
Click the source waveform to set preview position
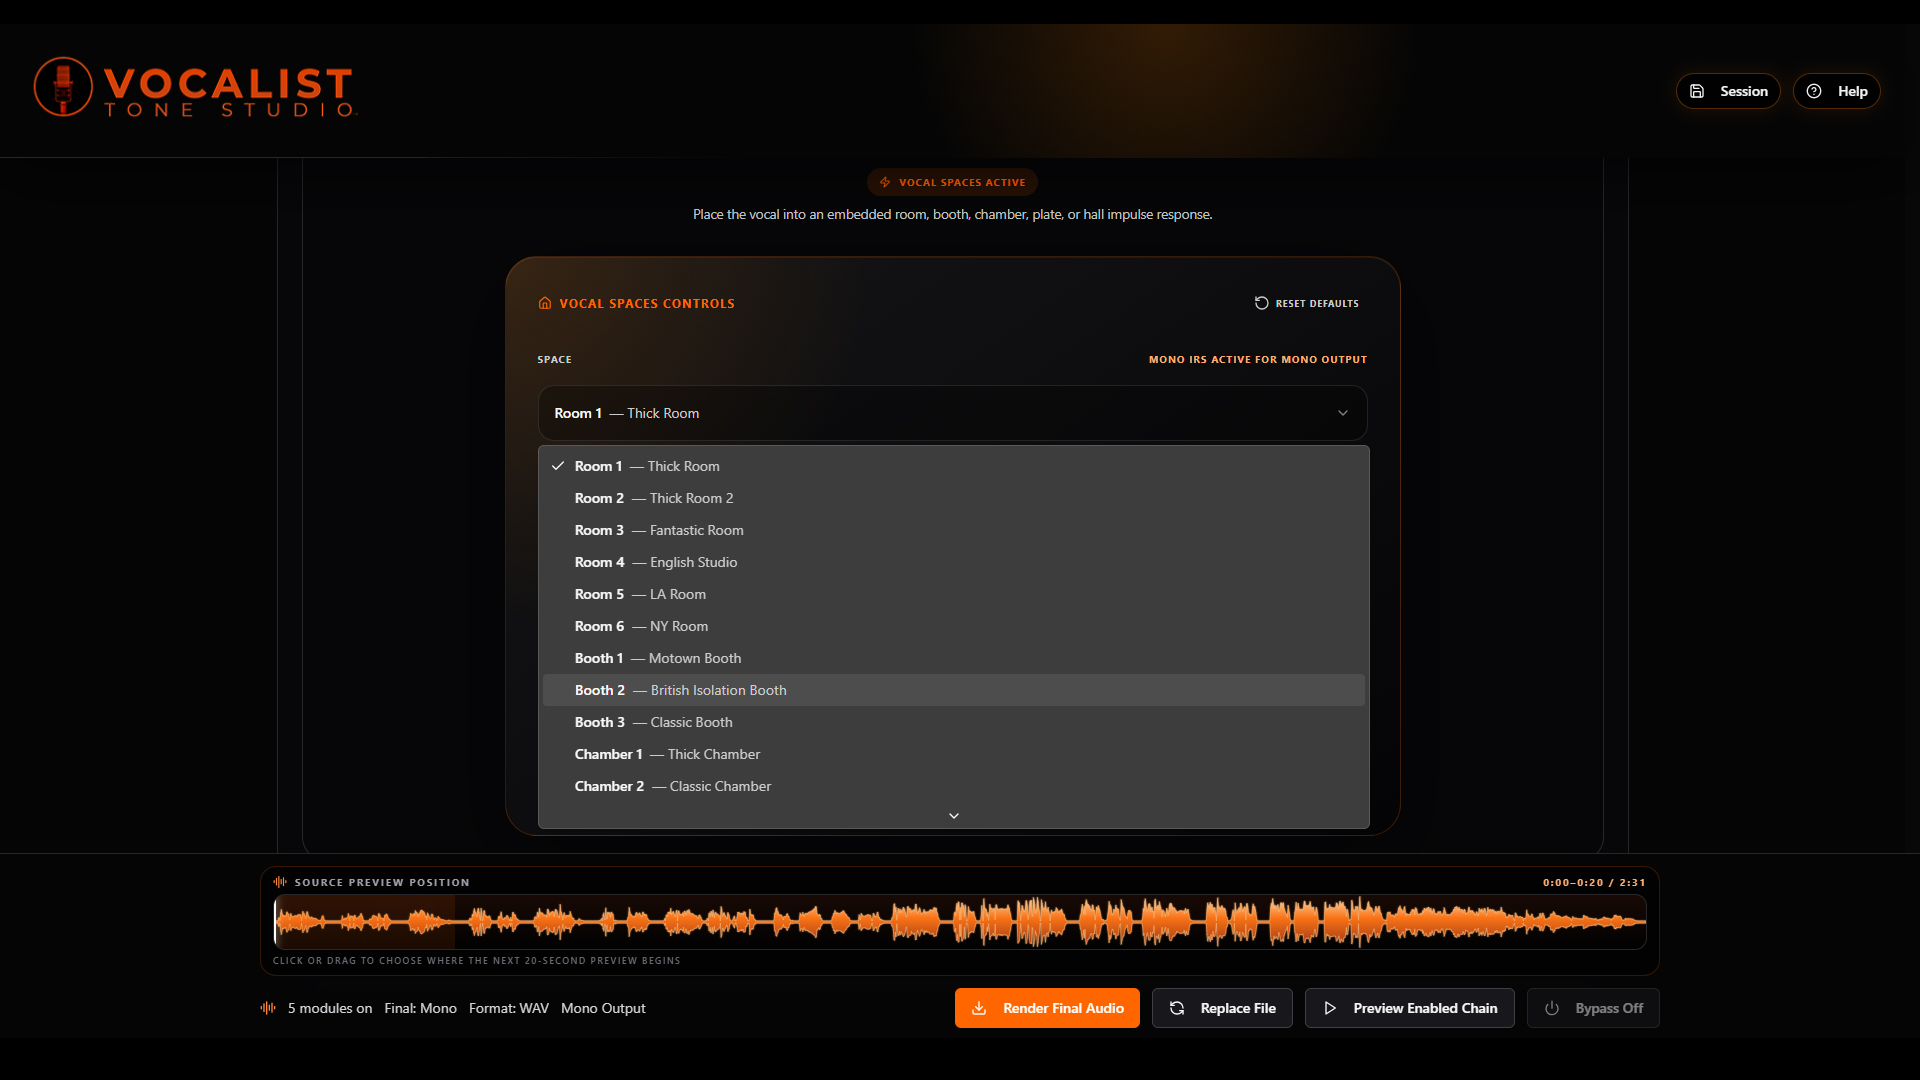pyautogui.click(x=960, y=922)
